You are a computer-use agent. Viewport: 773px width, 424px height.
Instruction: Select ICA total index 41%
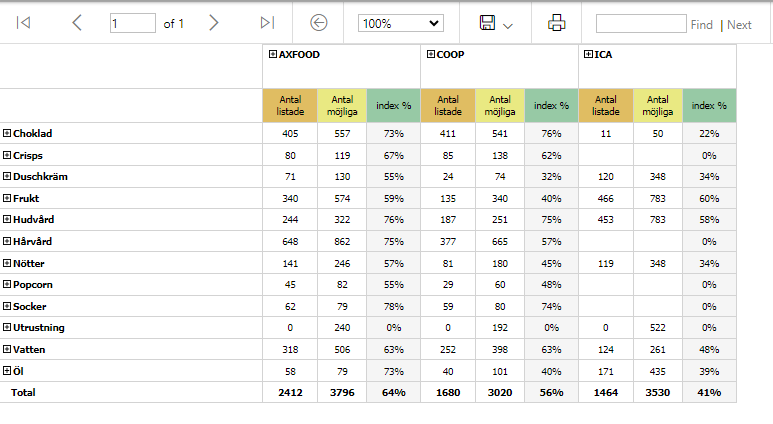click(709, 392)
